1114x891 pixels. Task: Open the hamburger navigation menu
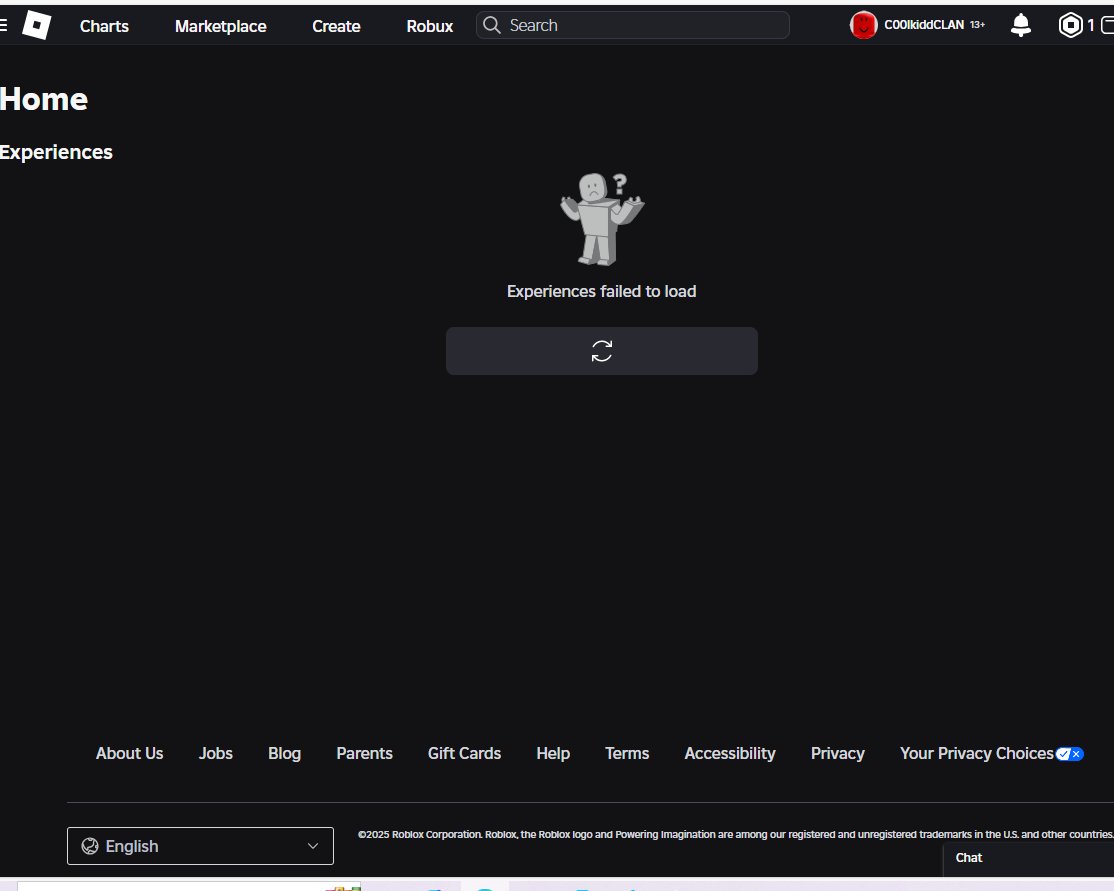3,26
